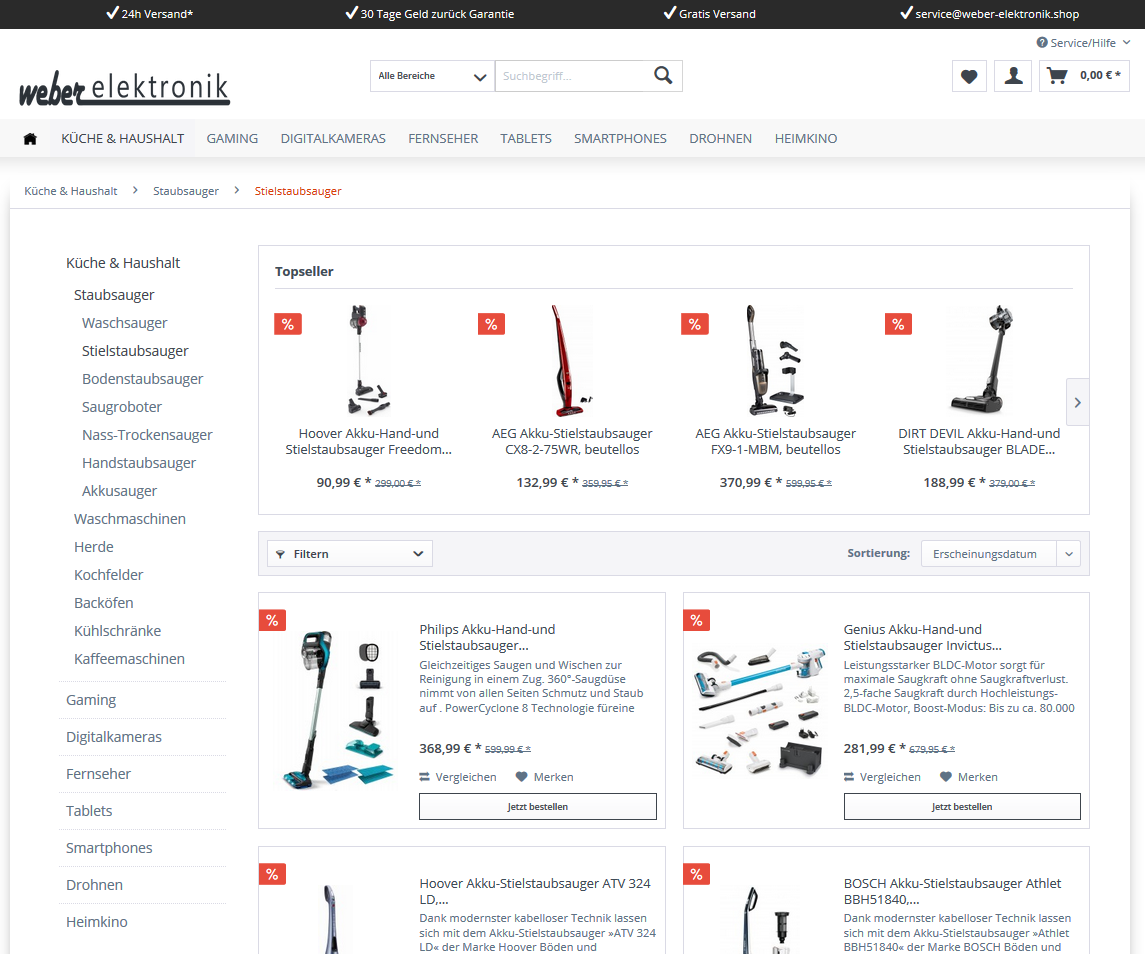Click discount badge on Philips product card
Screen dimensions: 1145x954
coord(272,620)
